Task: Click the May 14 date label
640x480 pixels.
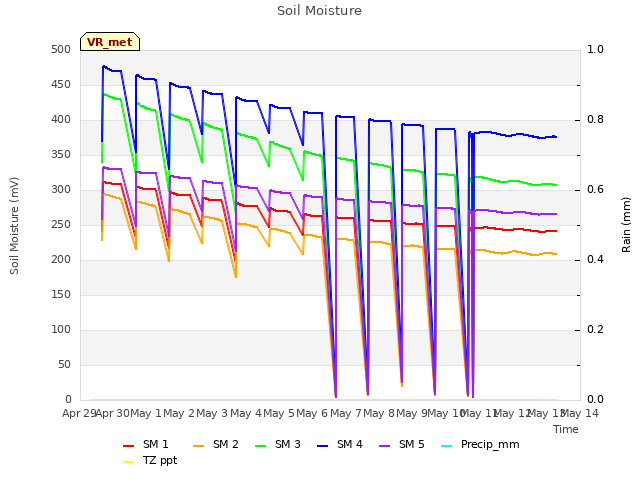Action: point(580,414)
